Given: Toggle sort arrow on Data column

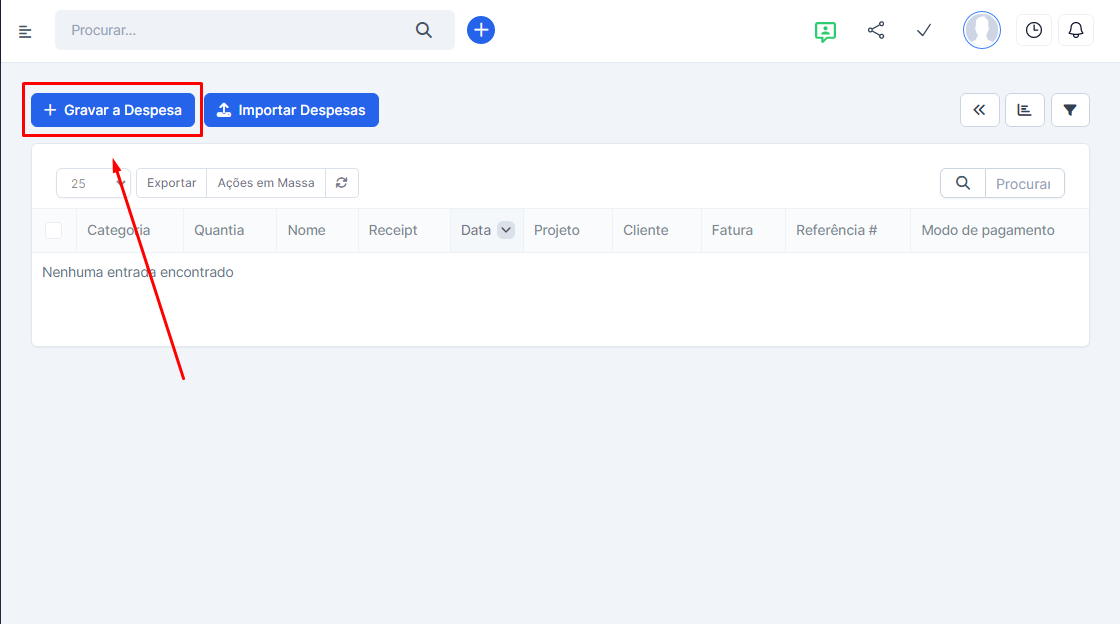Looking at the screenshot, I should pos(506,231).
